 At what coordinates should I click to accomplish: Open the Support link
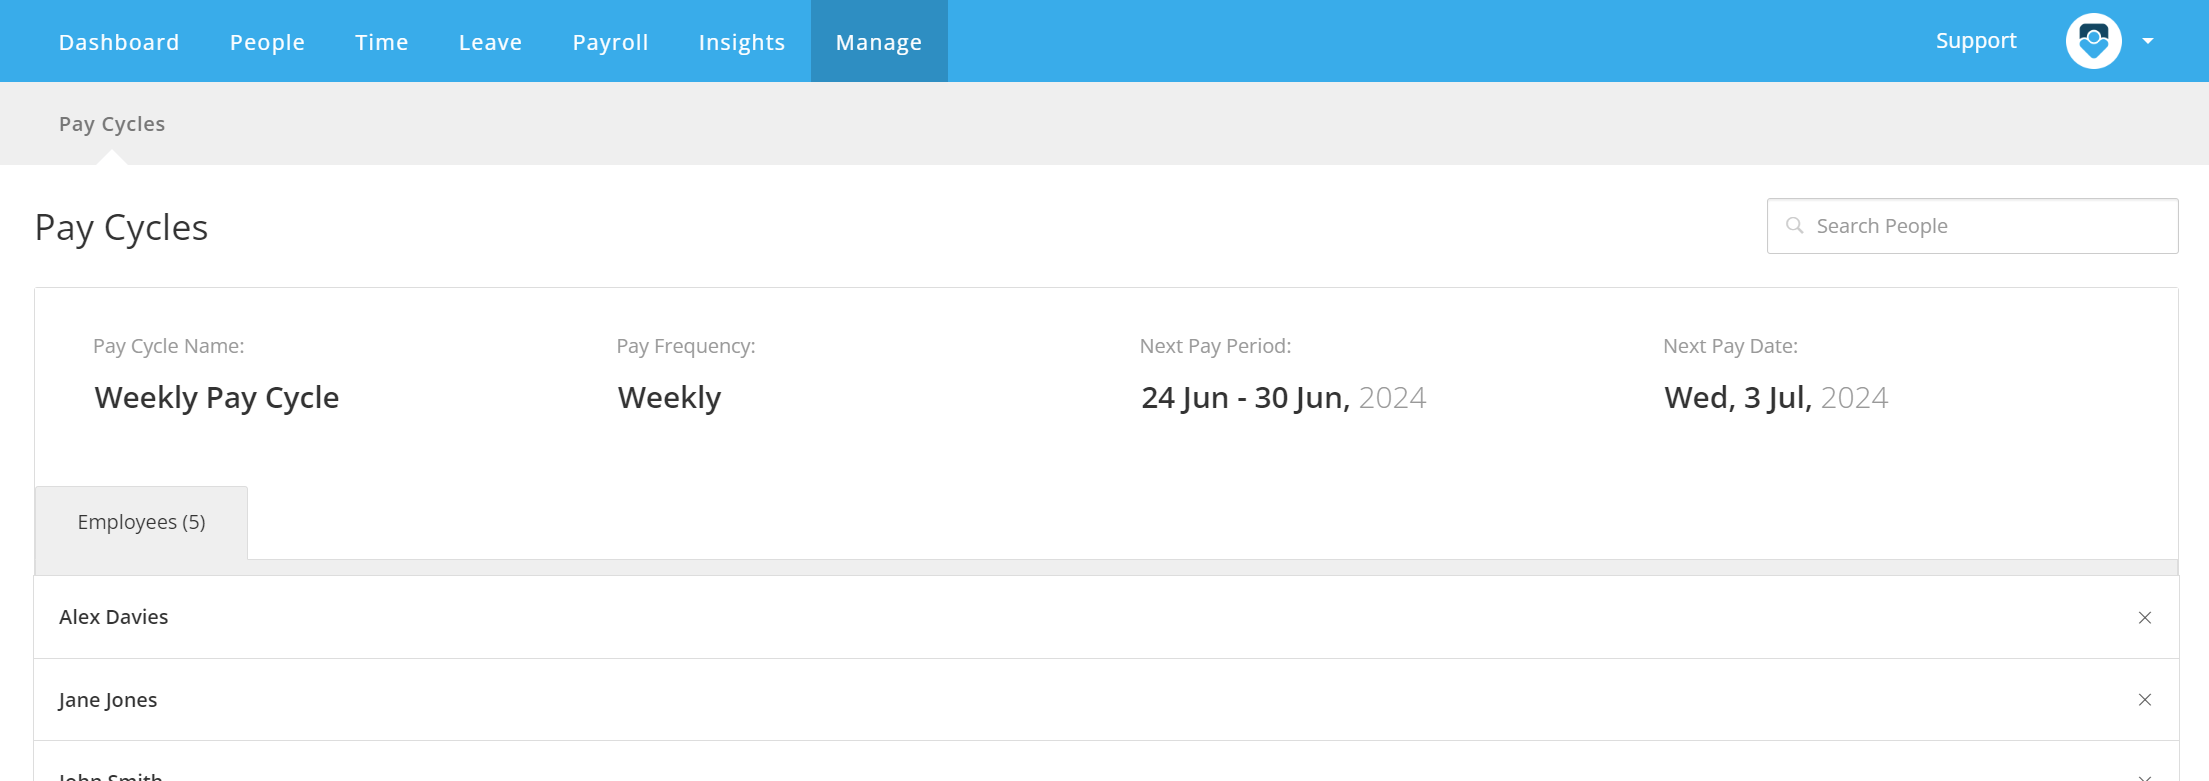[1976, 41]
